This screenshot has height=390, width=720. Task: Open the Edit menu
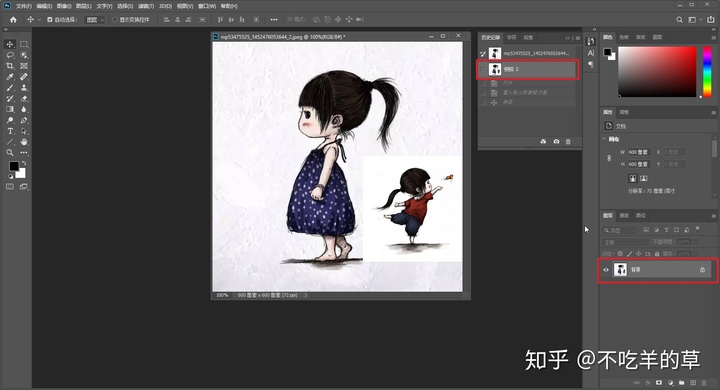pyautogui.click(x=44, y=6)
